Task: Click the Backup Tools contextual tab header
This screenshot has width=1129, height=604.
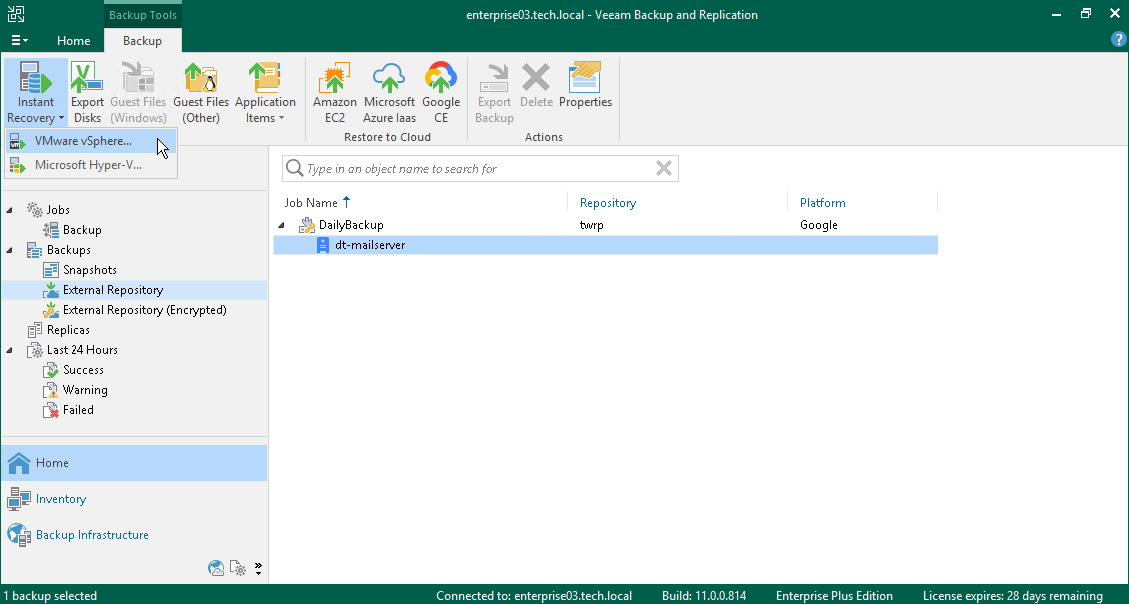Action: click(143, 15)
